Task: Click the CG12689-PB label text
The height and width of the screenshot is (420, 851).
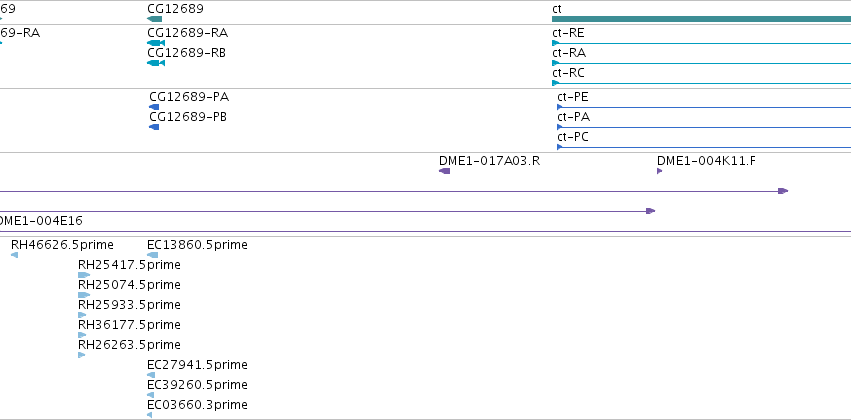Action: (188, 117)
